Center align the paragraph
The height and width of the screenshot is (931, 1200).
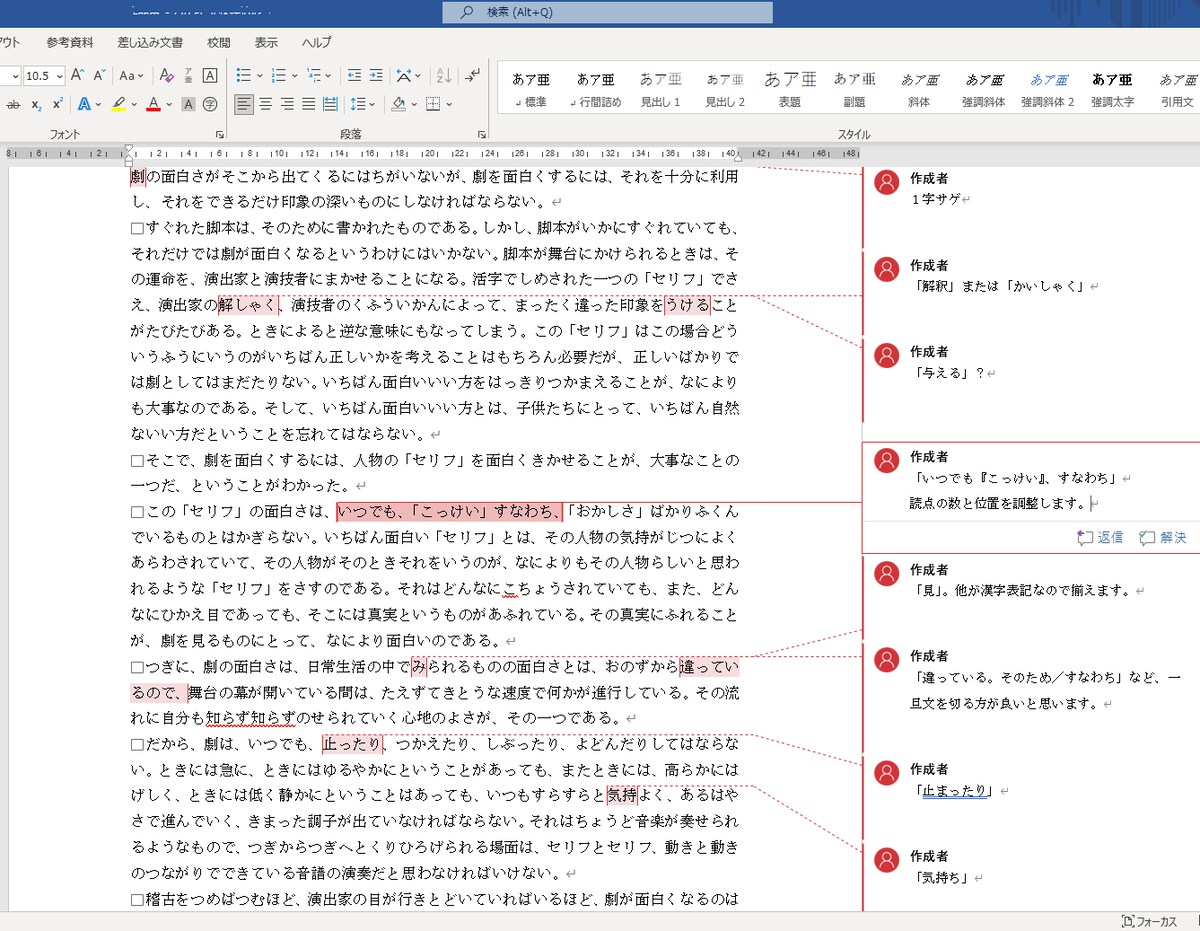pos(266,104)
